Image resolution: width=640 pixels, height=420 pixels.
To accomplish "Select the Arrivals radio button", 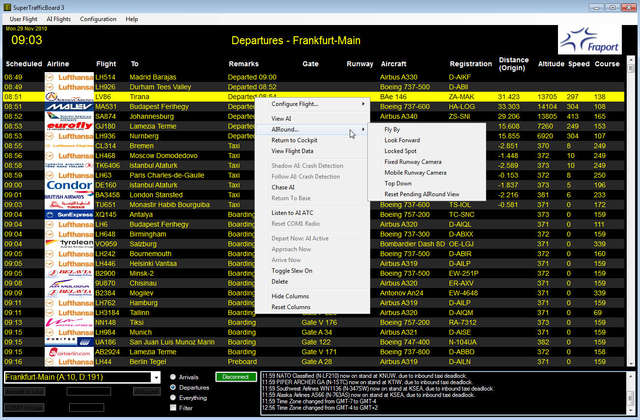I will pyautogui.click(x=173, y=377).
